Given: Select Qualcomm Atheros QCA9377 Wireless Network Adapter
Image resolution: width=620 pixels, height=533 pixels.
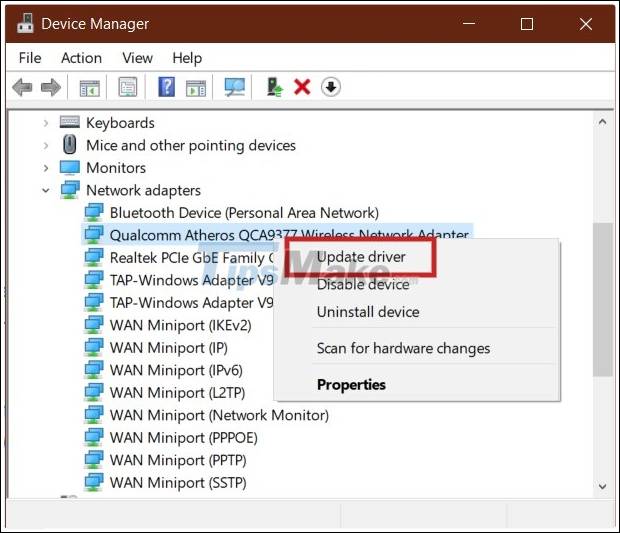Looking at the screenshot, I should point(289,235).
